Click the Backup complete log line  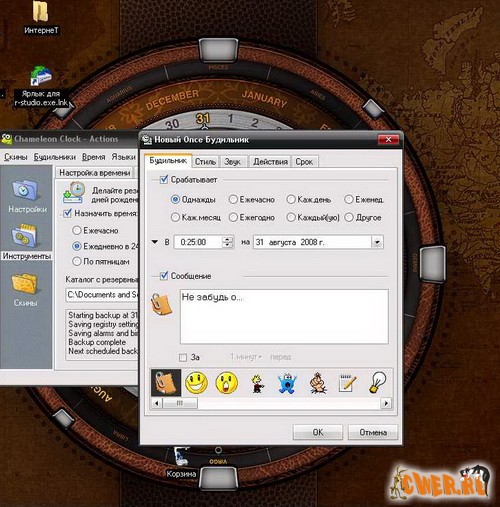97,342
